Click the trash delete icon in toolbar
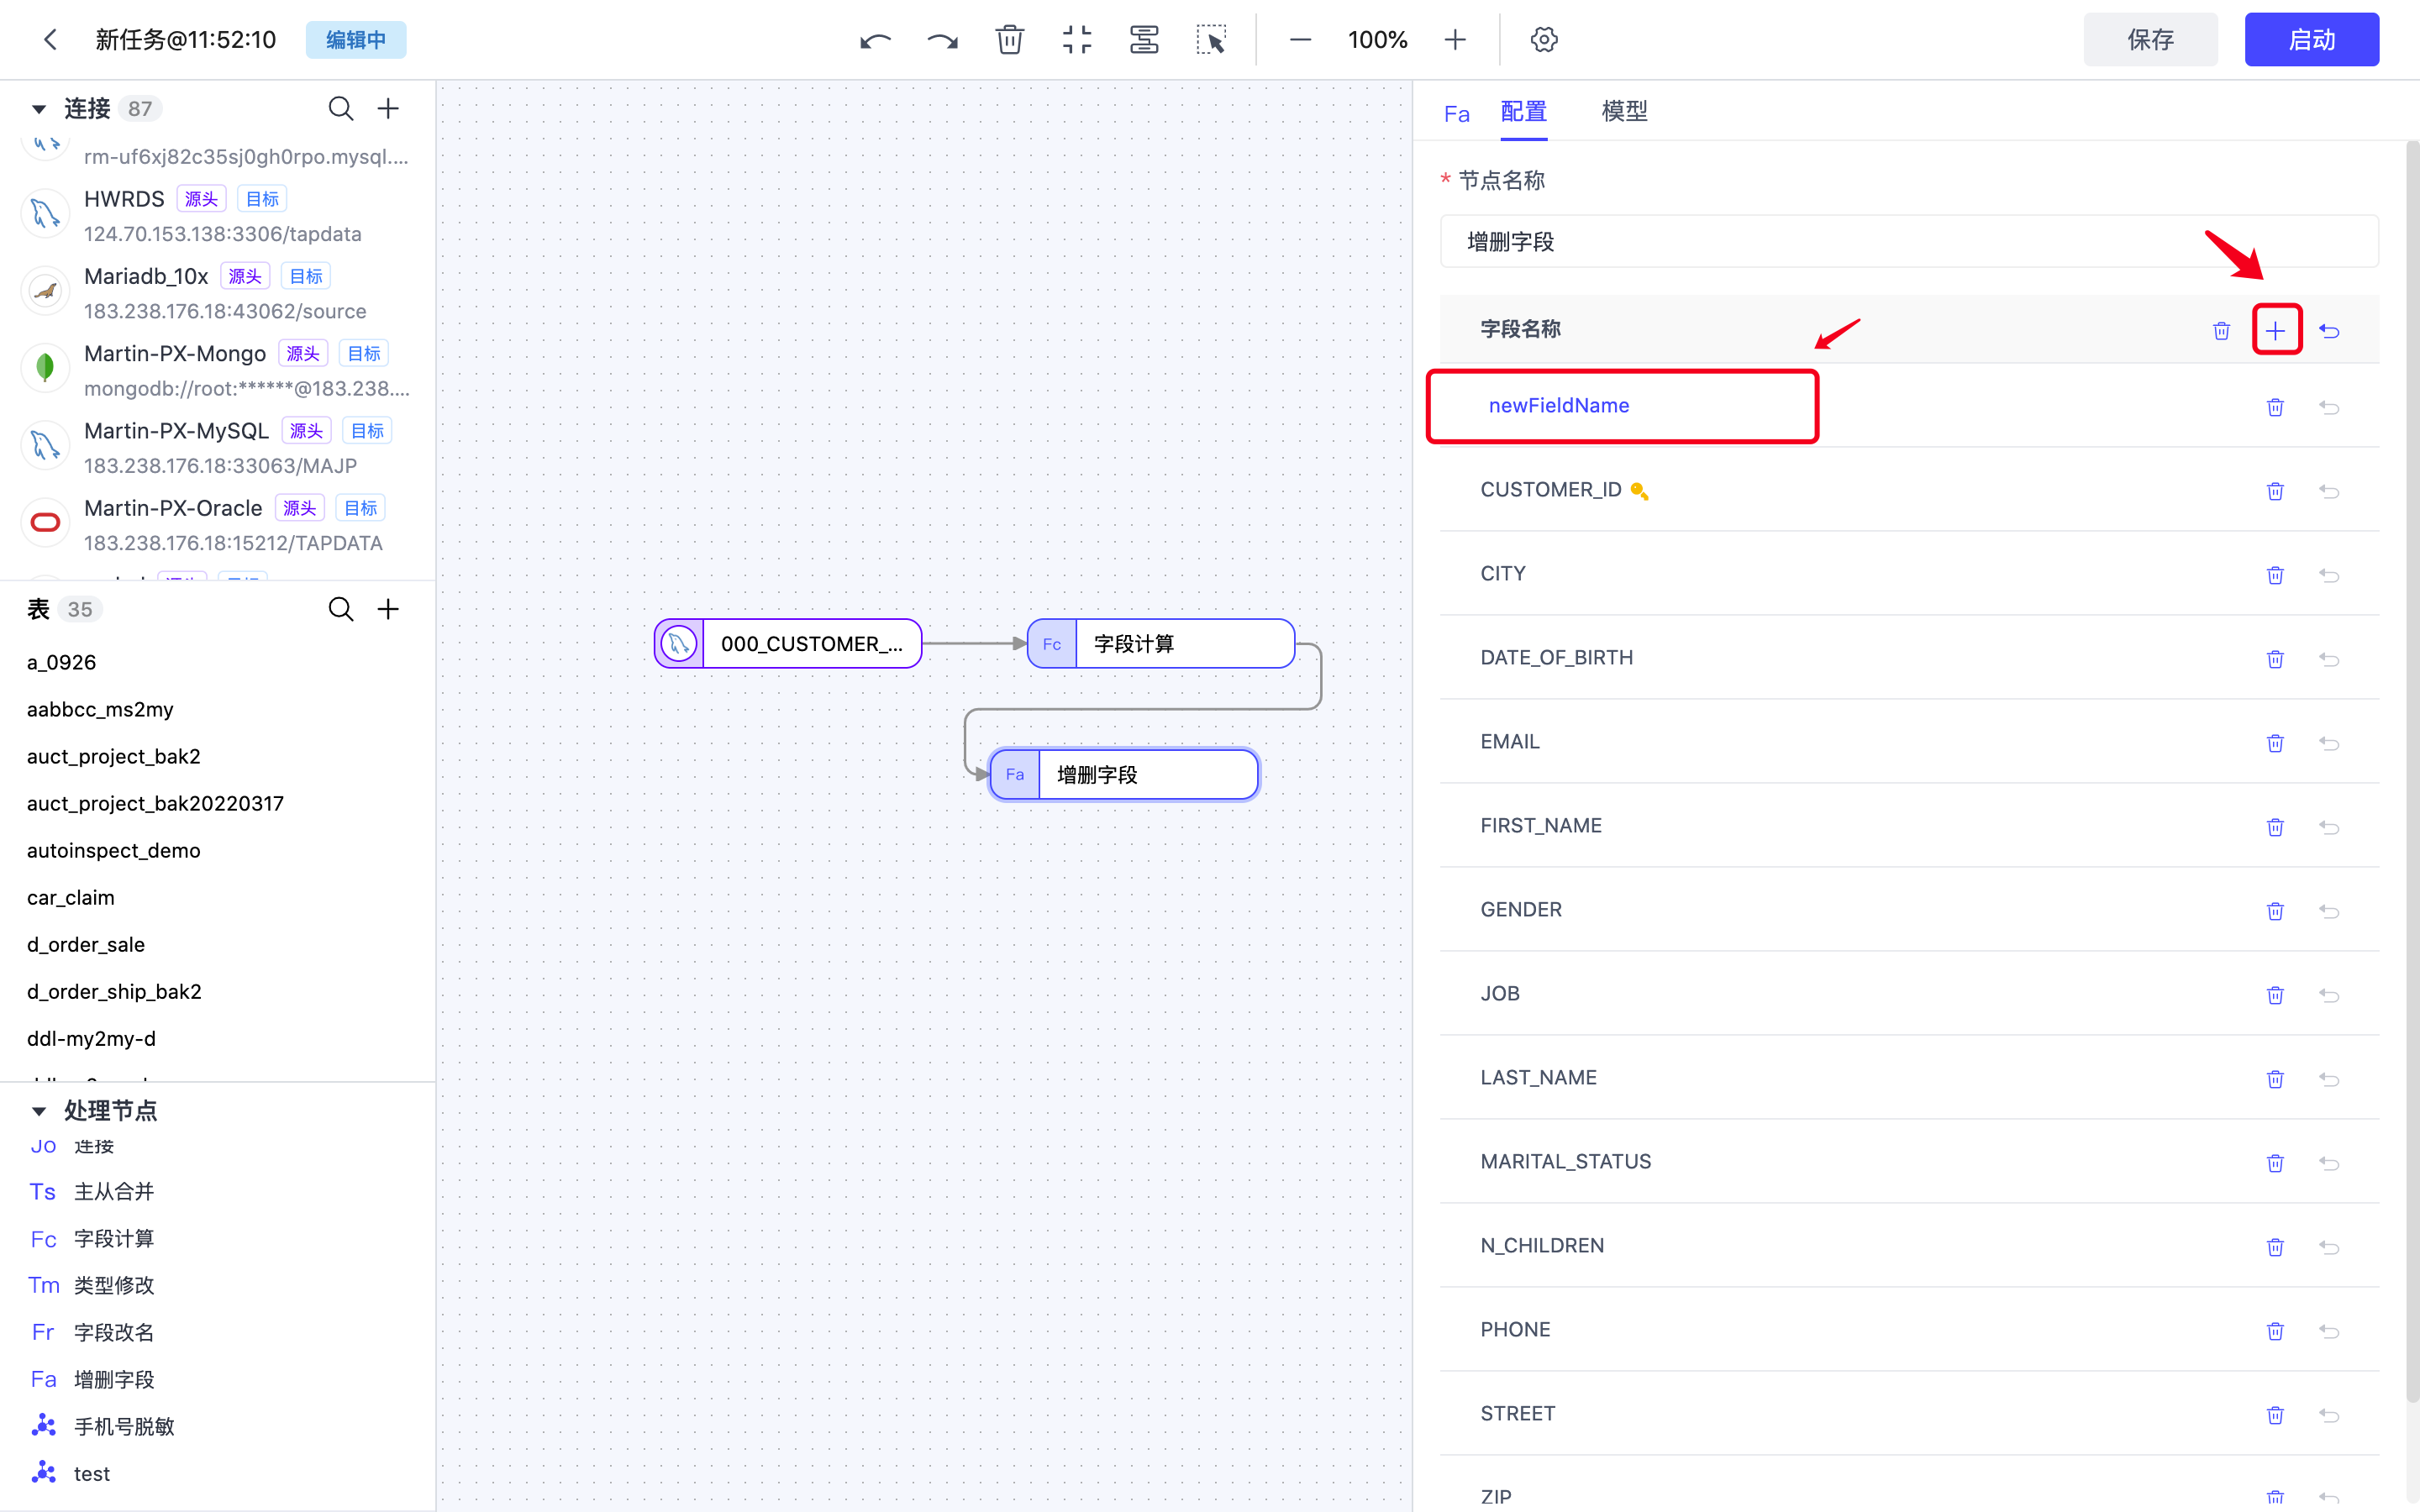The width and height of the screenshot is (2420, 1512). (1009, 40)
